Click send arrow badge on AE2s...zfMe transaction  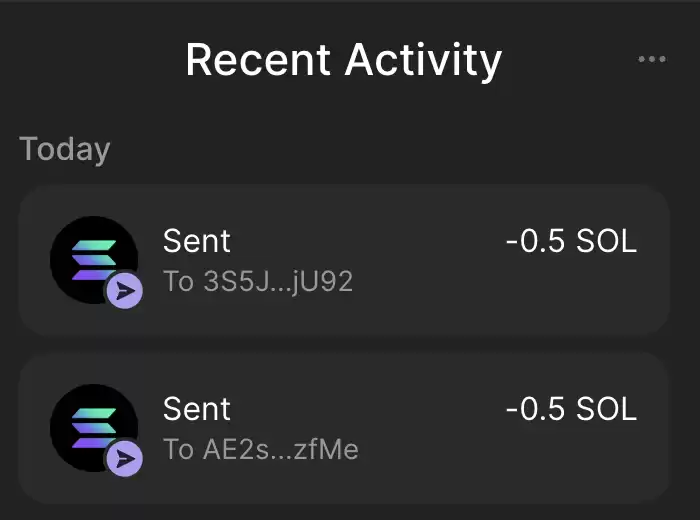coord(125,459)
